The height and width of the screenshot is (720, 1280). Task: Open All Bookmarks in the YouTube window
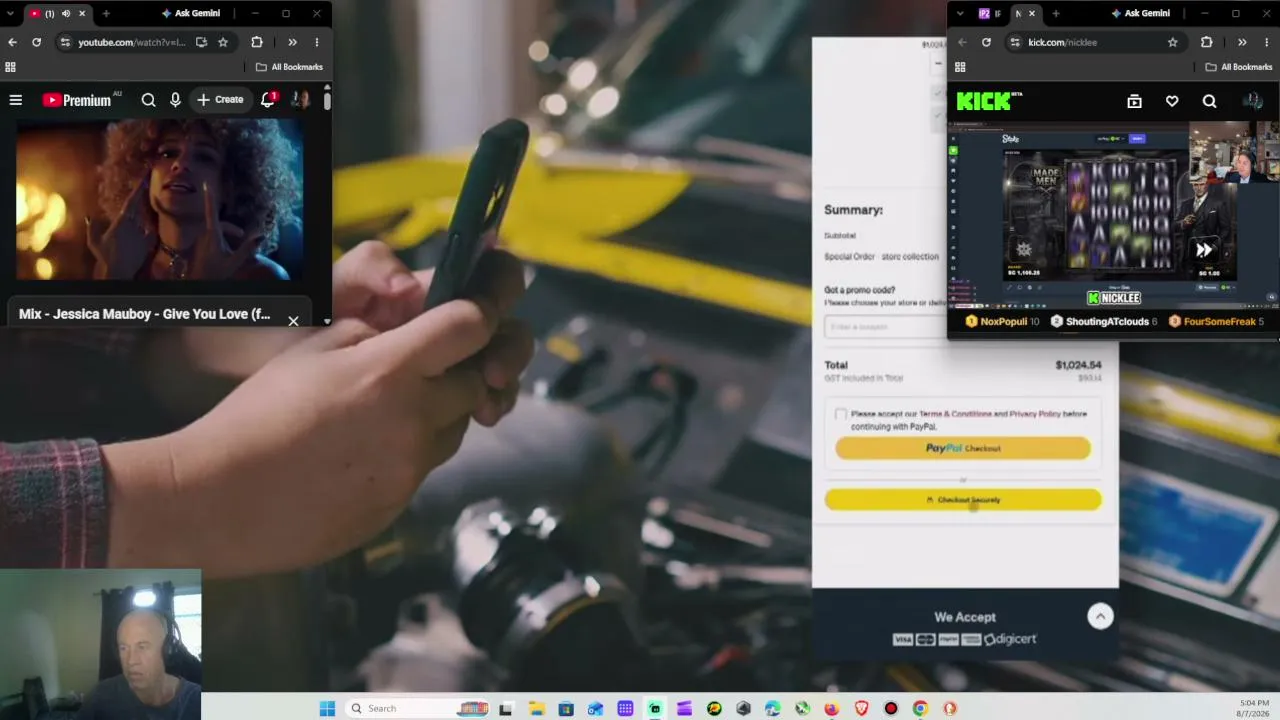pyautogui.click(x=289, y=67)
